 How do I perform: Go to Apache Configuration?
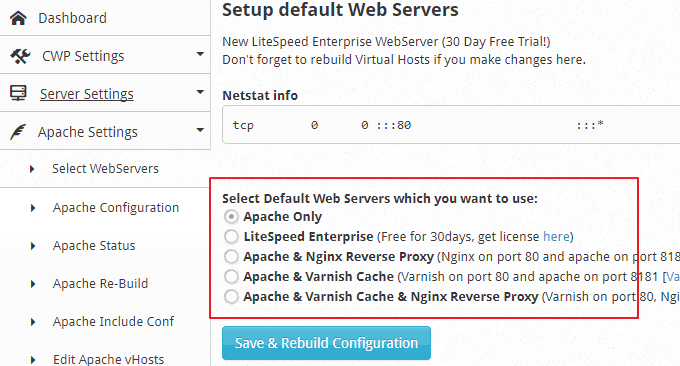[x=116, y=208]
